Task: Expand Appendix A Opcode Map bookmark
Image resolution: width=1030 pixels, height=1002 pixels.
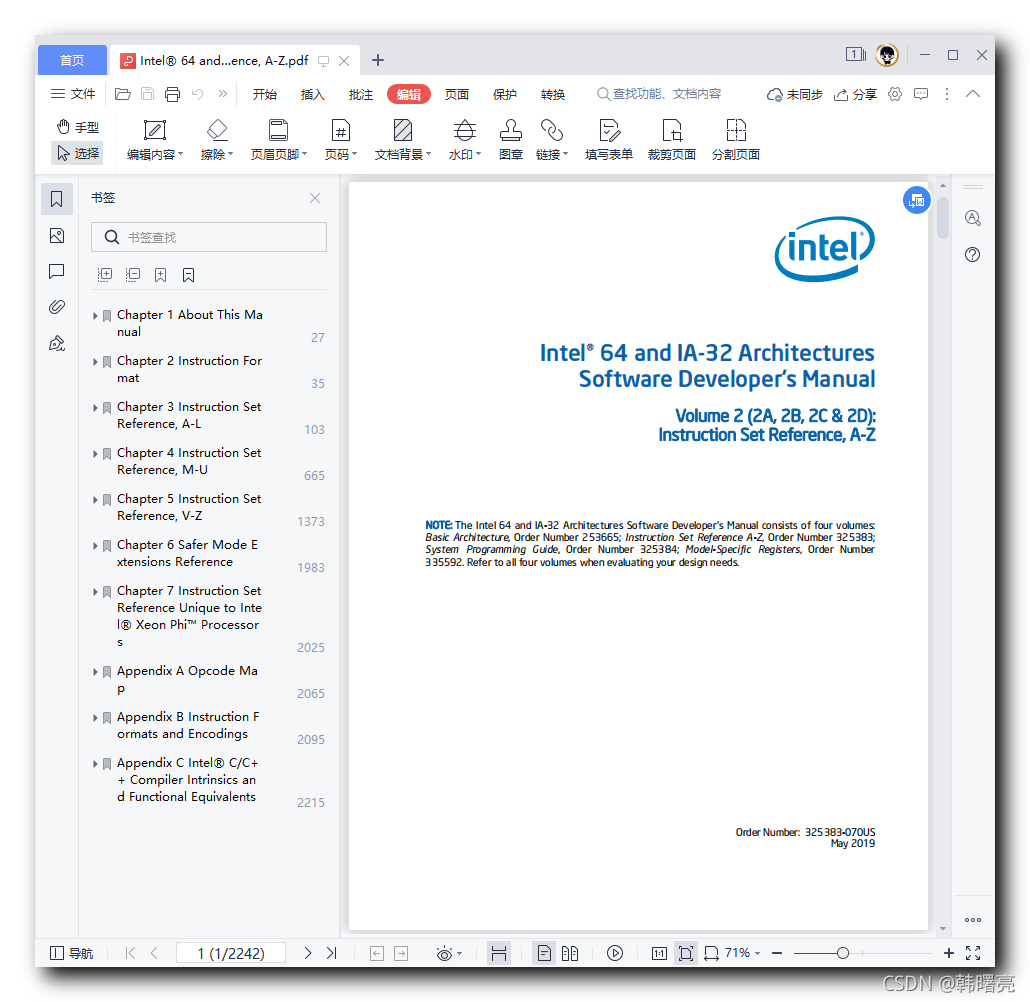Action: click(95, 672)
